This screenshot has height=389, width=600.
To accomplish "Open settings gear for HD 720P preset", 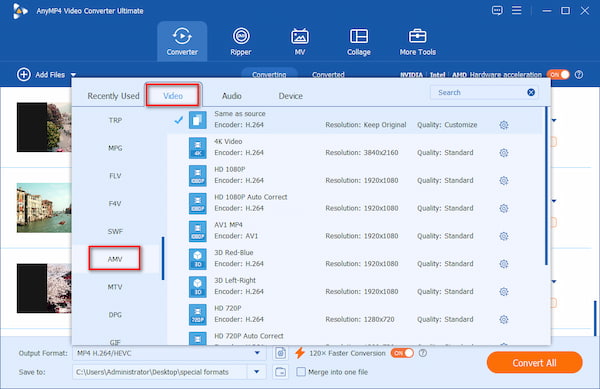I will [x=504, y=319].
